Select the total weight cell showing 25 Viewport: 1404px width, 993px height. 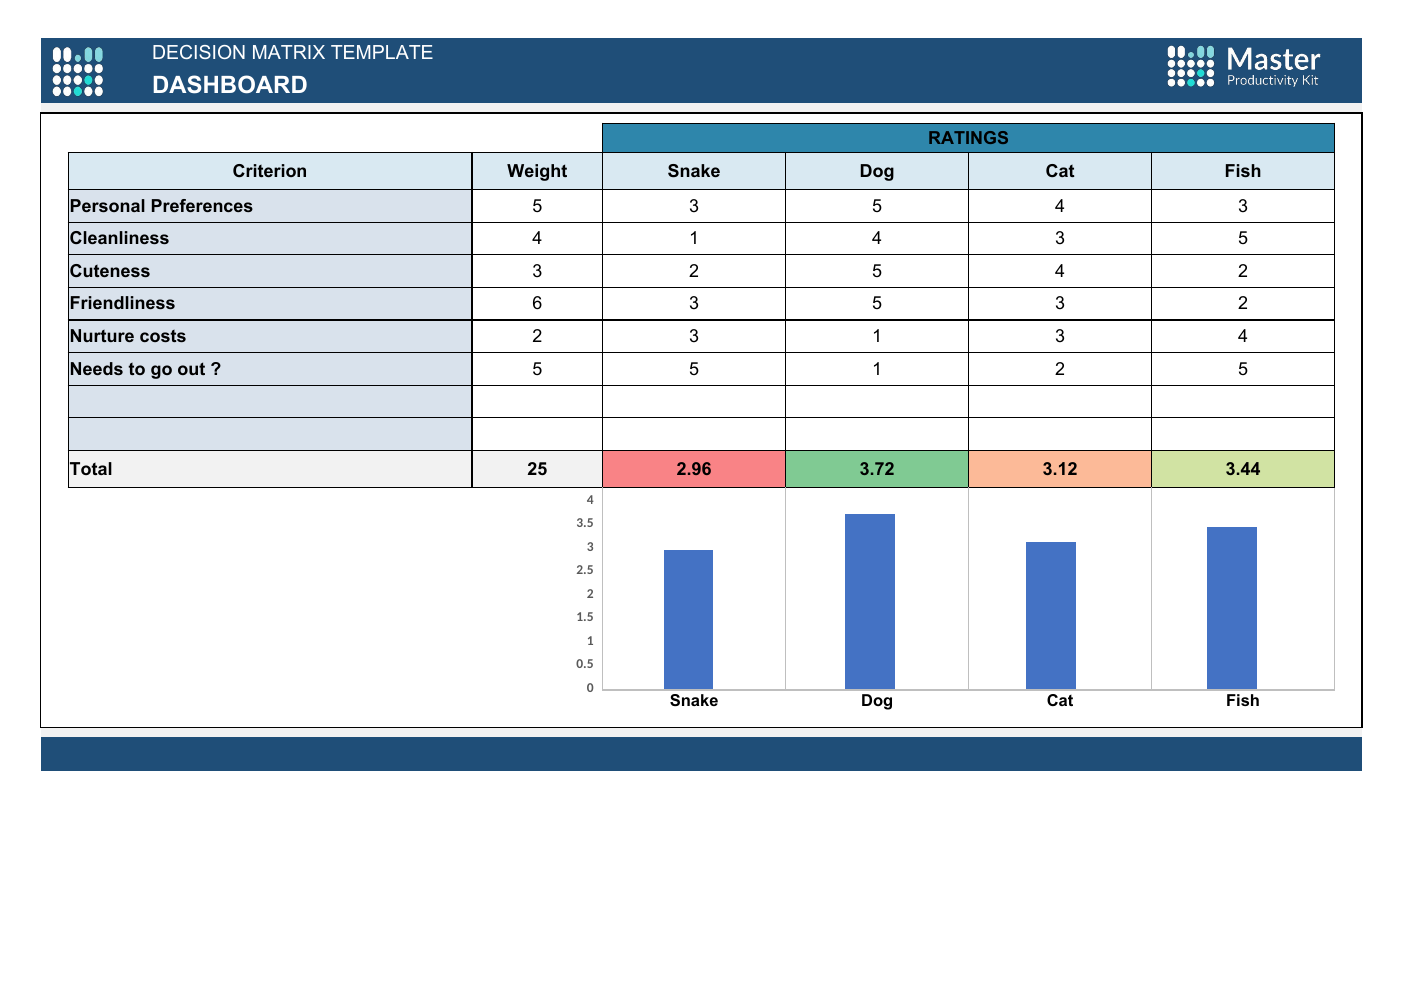coord(537,469)
